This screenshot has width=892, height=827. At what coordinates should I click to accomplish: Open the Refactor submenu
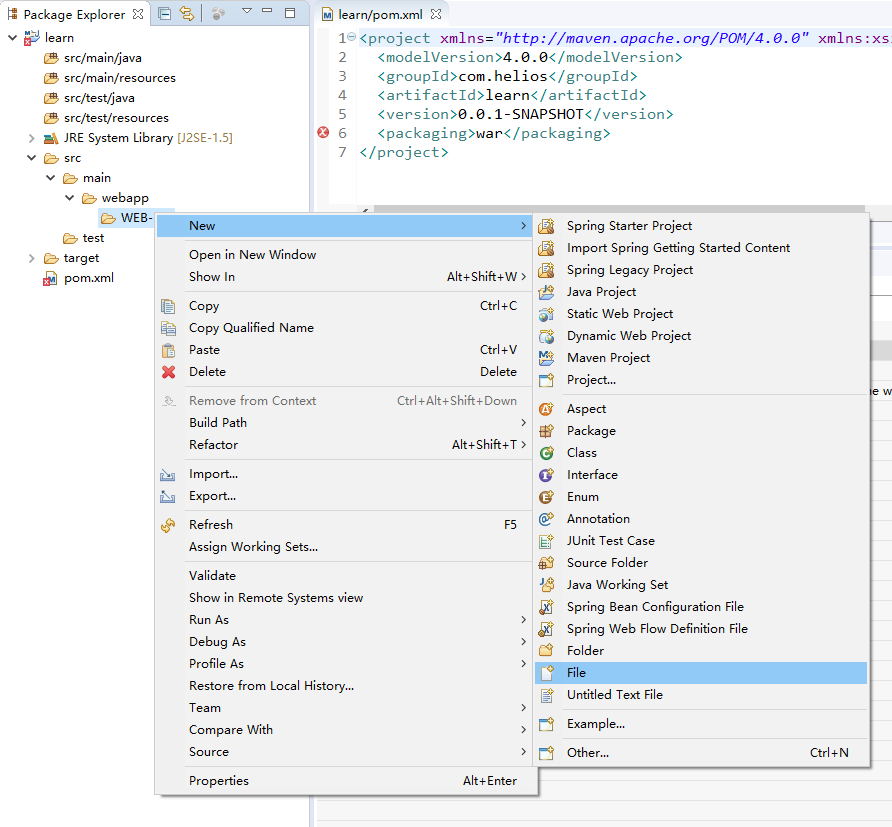(344, 445)
